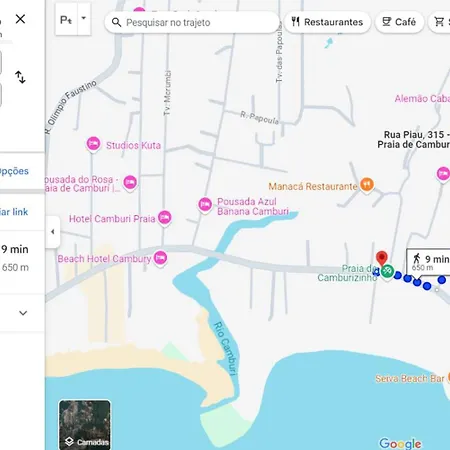Click the Rua Piau, 315 address label
The height and width of the screenshot is (450, 450).
(x=414, y=139)
